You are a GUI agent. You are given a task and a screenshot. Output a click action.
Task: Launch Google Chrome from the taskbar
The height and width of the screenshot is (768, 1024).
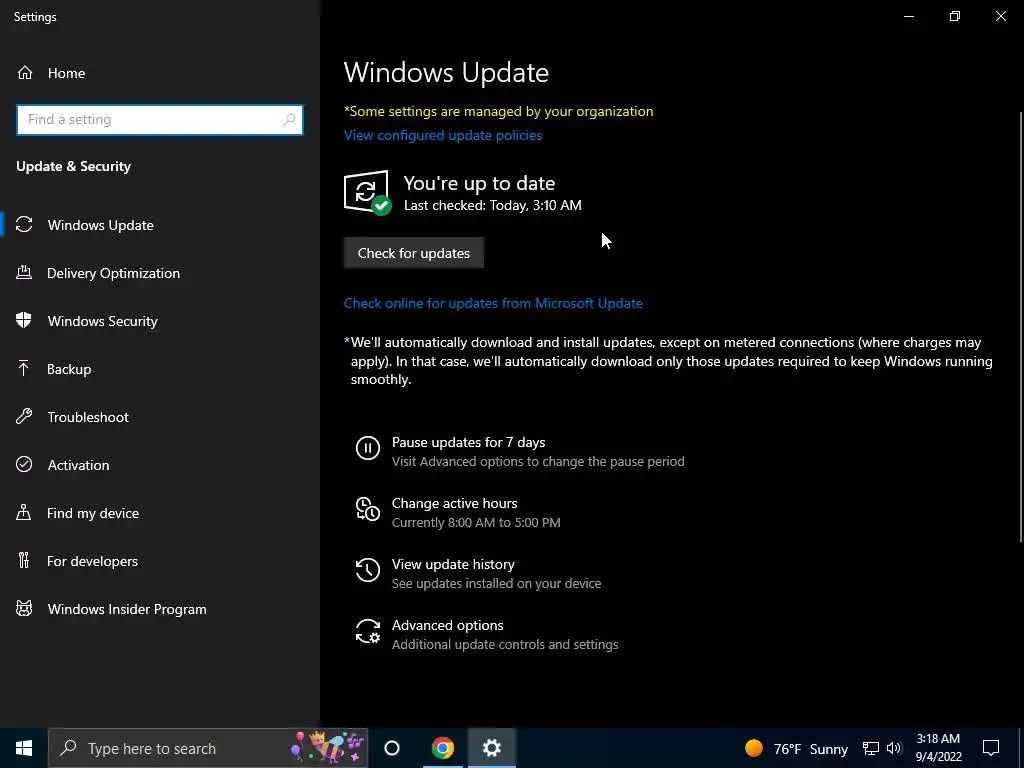point(443,748)
